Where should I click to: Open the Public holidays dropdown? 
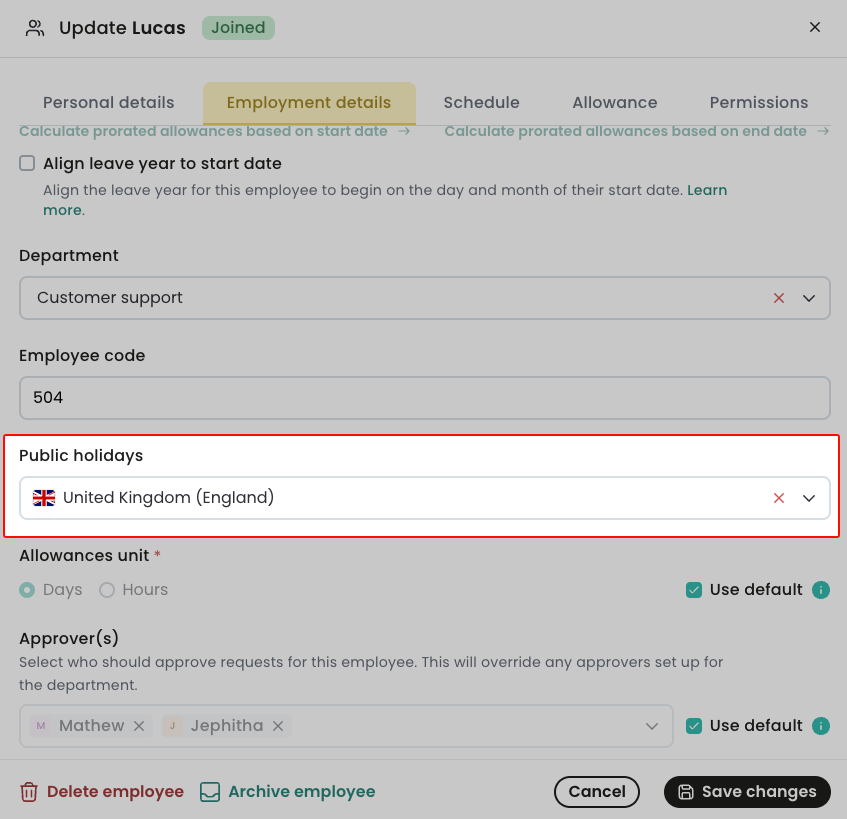point(810,497)
